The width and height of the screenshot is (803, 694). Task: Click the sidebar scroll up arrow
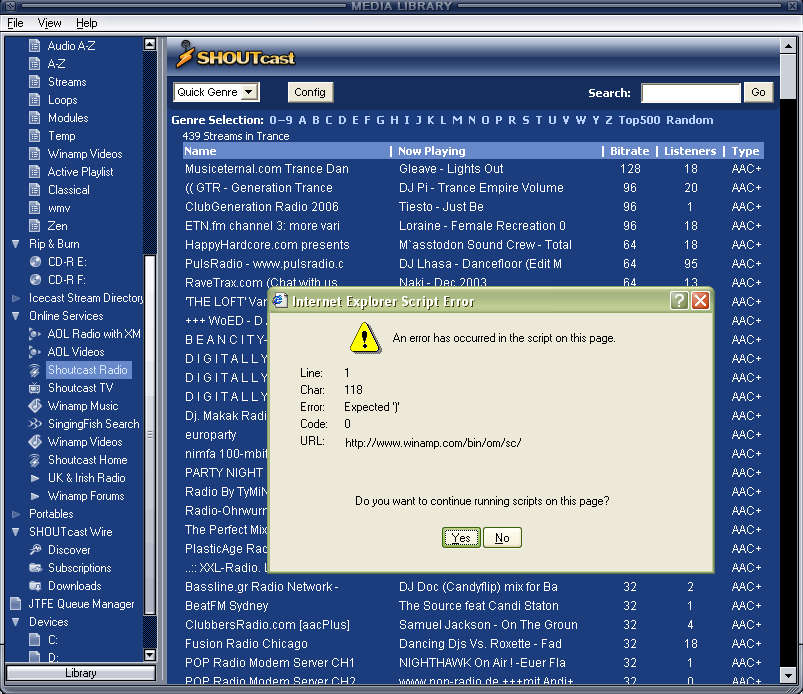(150, 45)
